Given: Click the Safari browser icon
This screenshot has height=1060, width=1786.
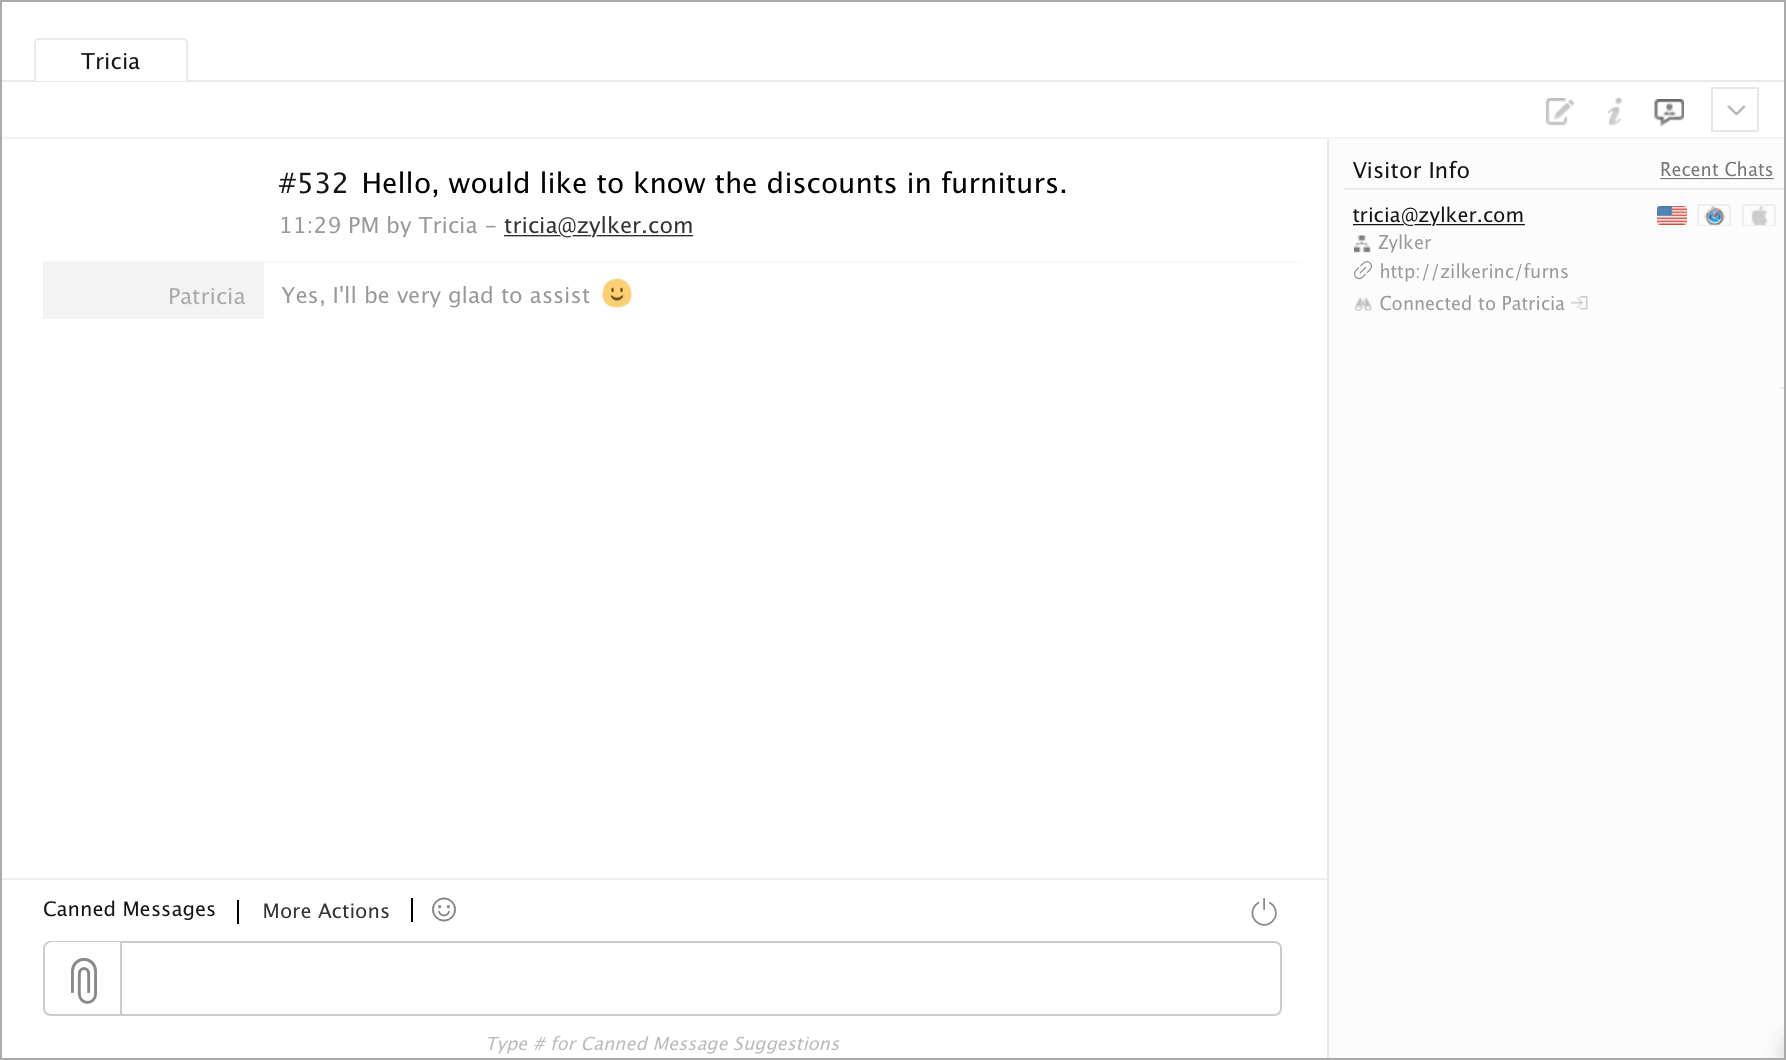Looking at the screenshot, I should (1715, 215).
